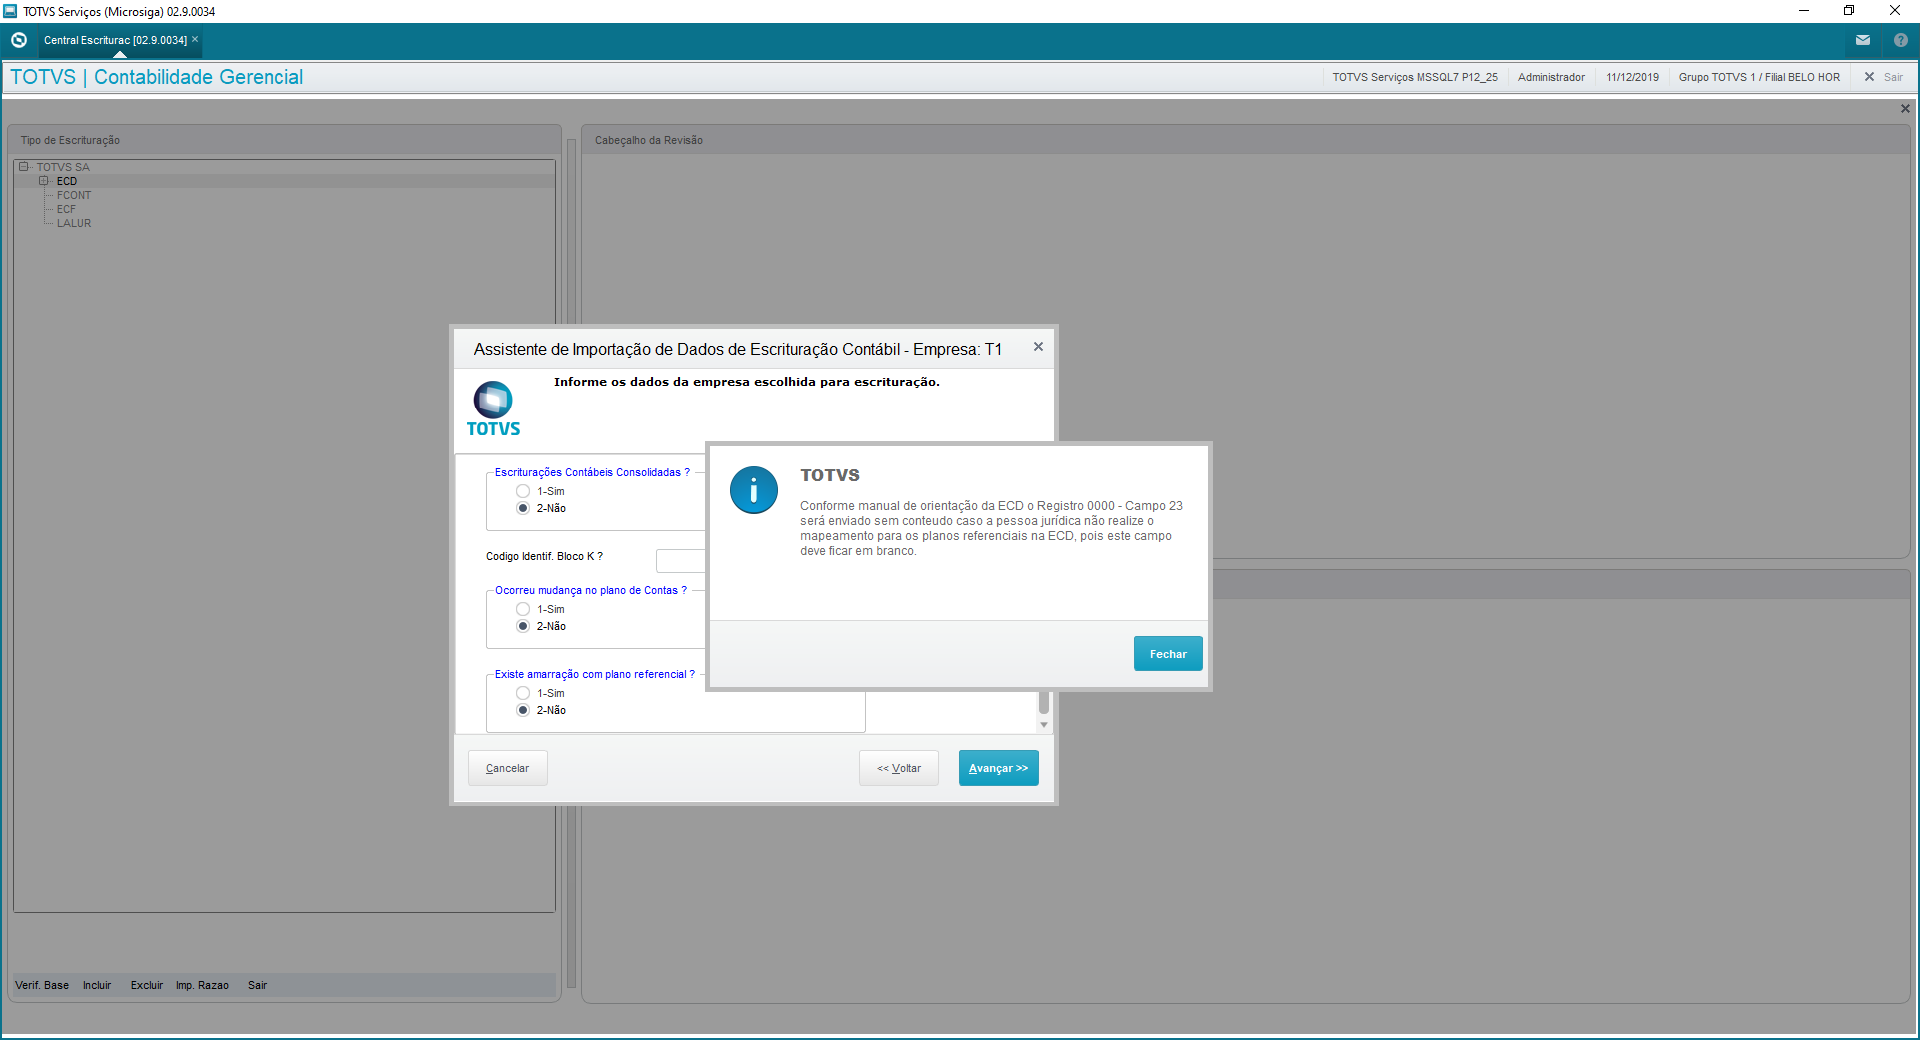Screen dimensions: 1920x1040
Task: Click the Fechar button in message
Action: (x=1168, y=654)
